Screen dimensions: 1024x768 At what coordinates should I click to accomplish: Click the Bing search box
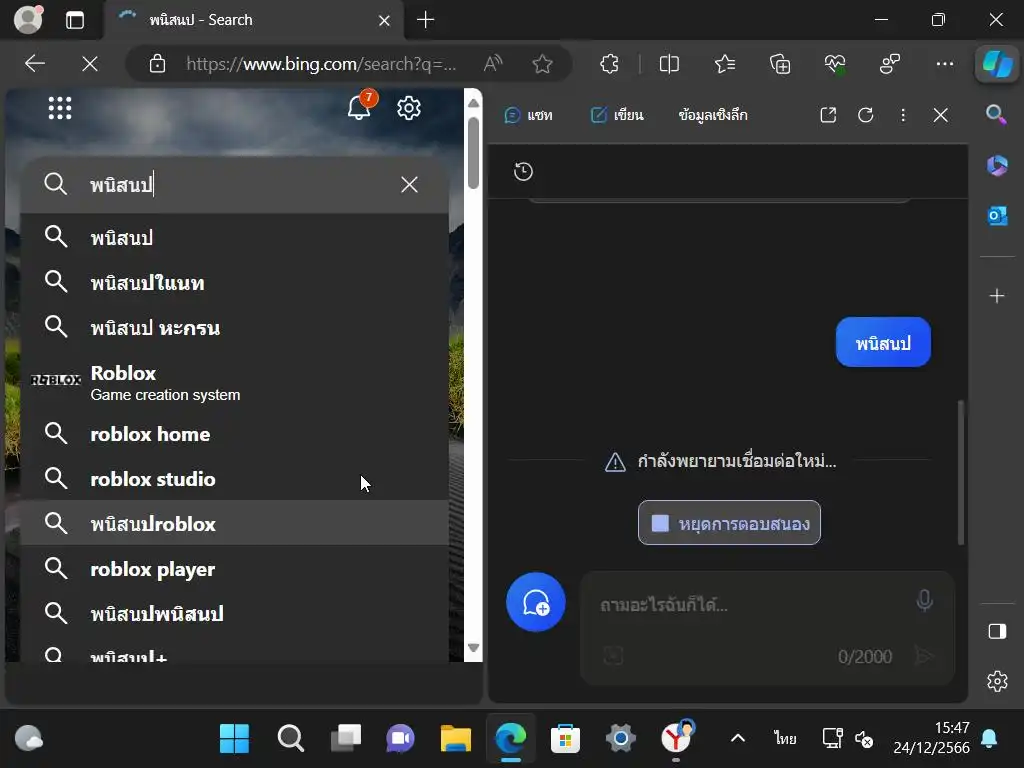(x=235, y=185)
